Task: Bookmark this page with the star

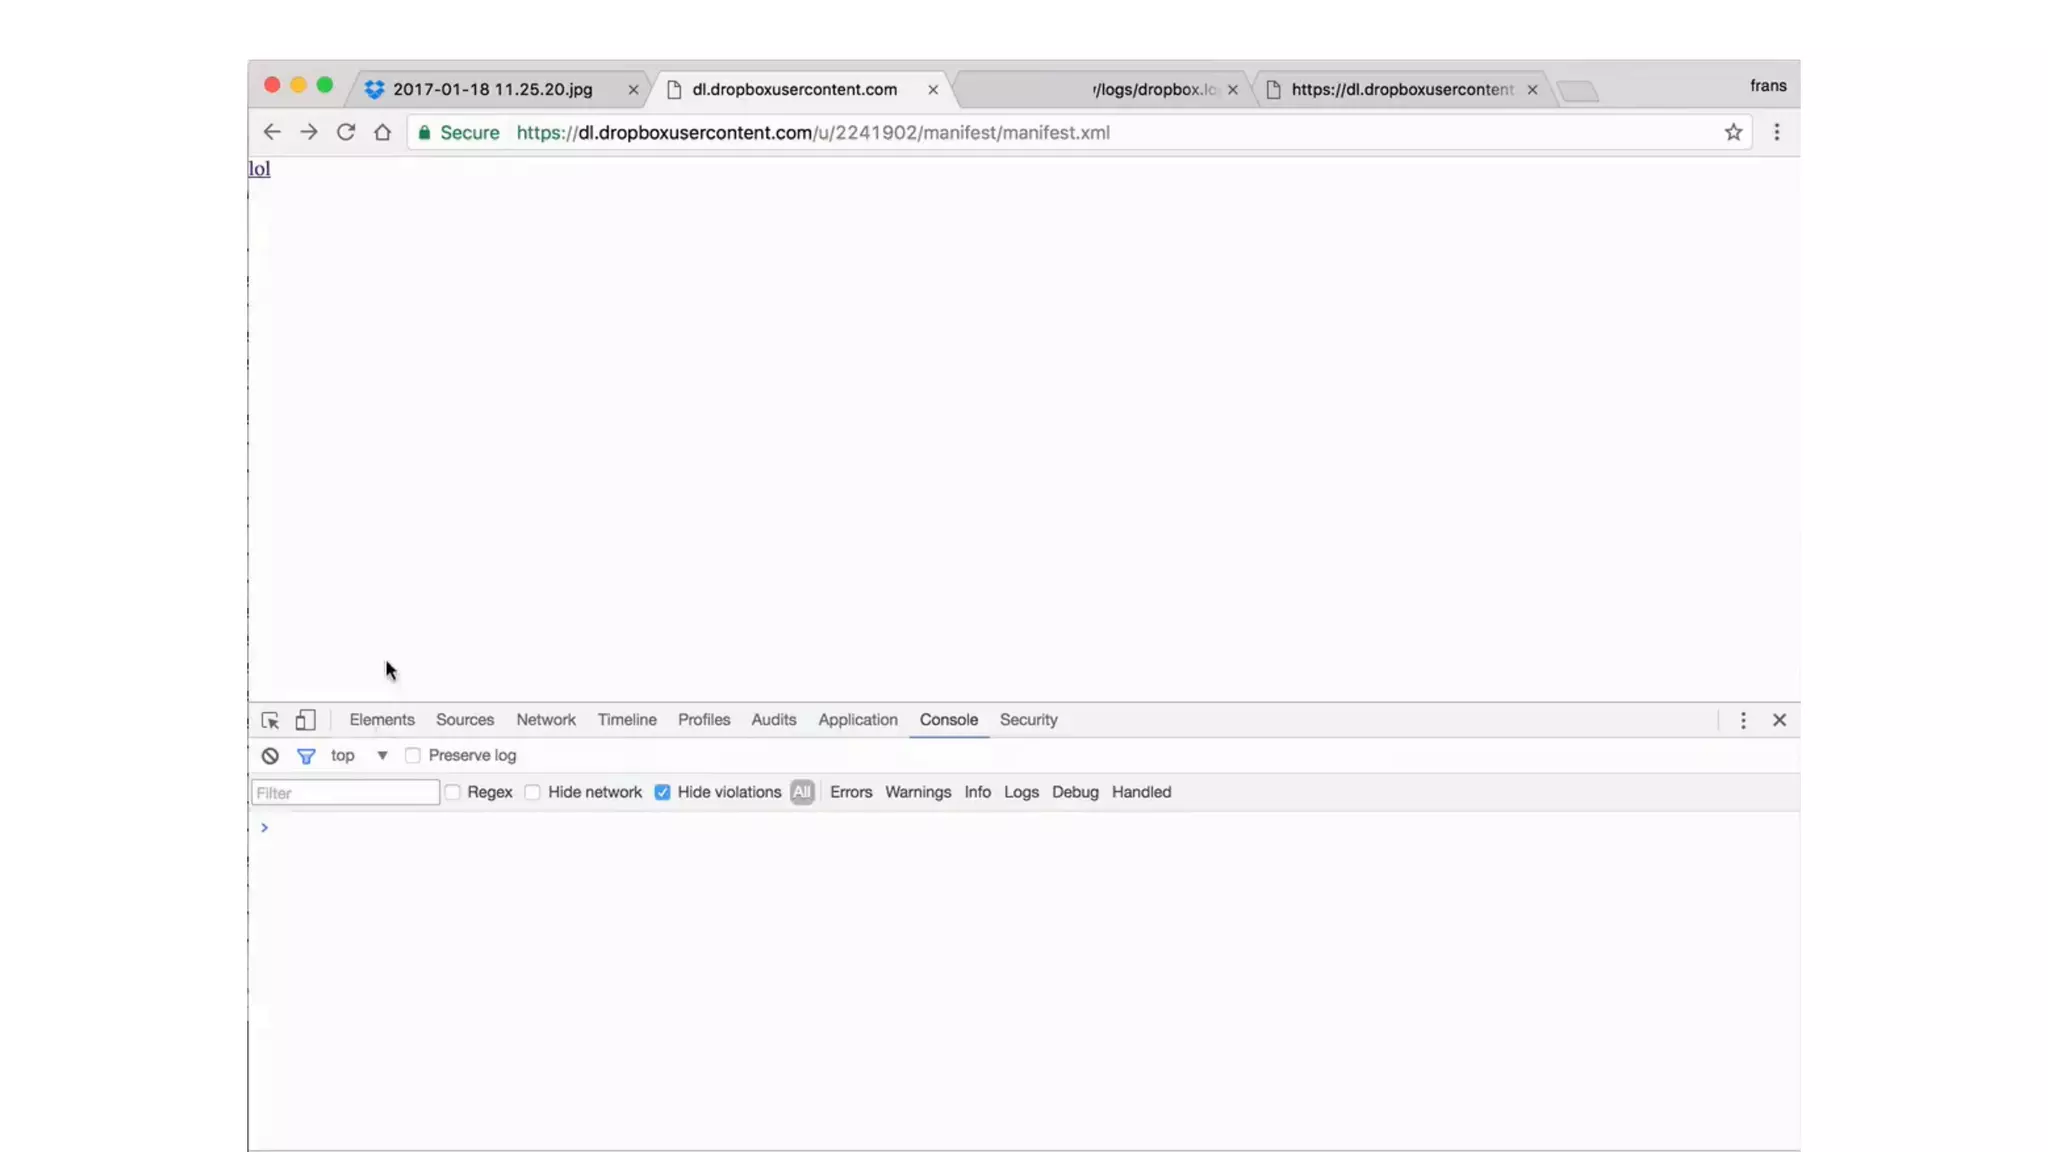Action: [x=1733, y=132]
